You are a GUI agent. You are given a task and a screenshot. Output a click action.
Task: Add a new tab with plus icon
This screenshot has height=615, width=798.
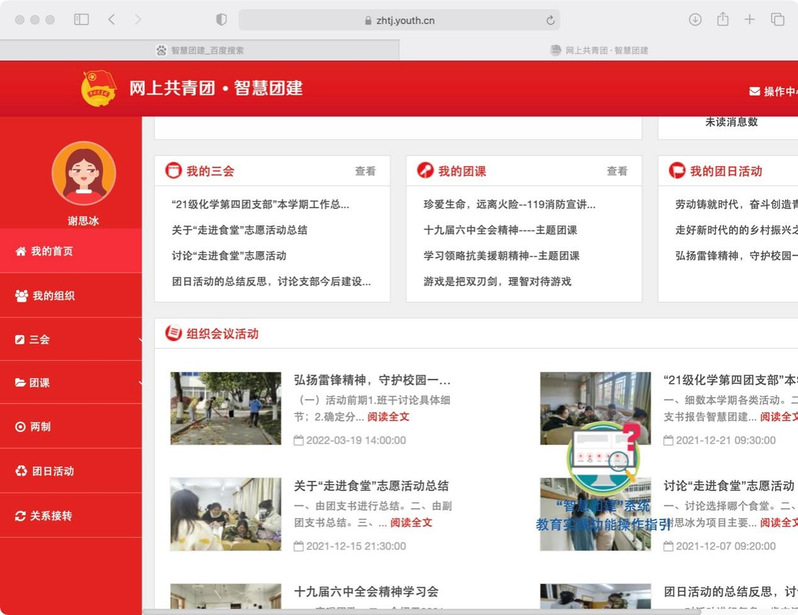coord(749,20)
